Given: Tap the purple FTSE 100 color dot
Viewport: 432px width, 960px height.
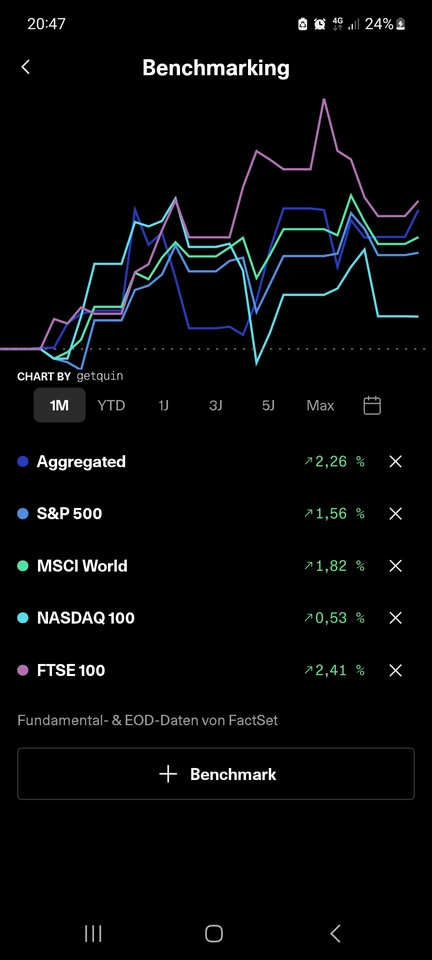Looking at the screenshot, I should pyautogui.click(x=23, y=670).
